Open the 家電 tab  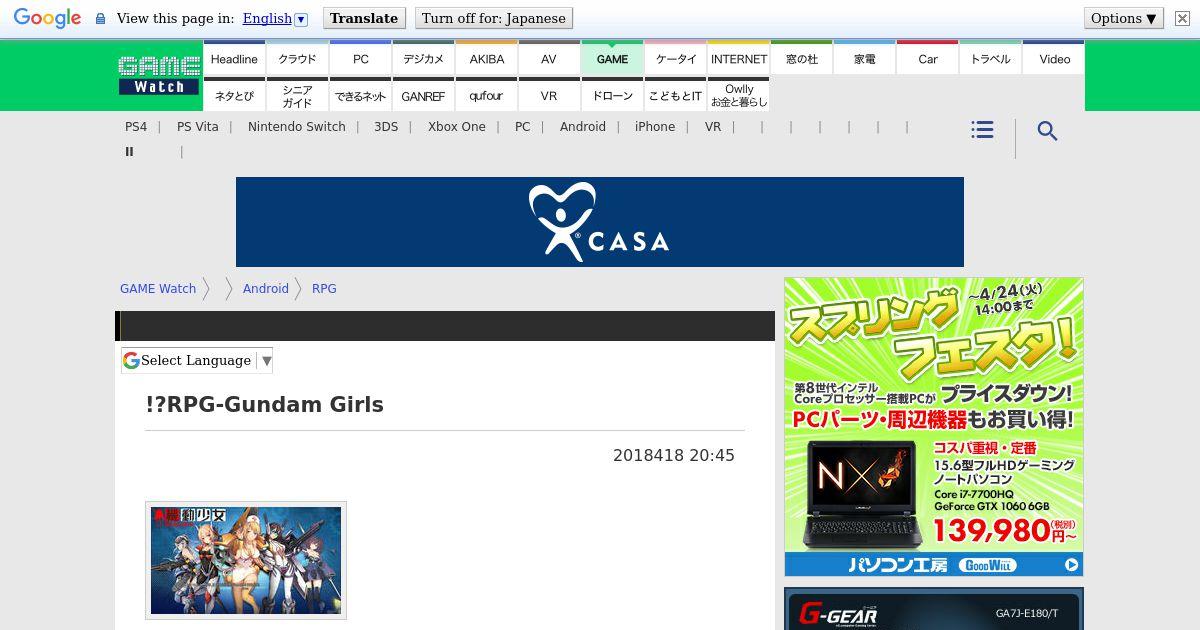tap(865, 59)
